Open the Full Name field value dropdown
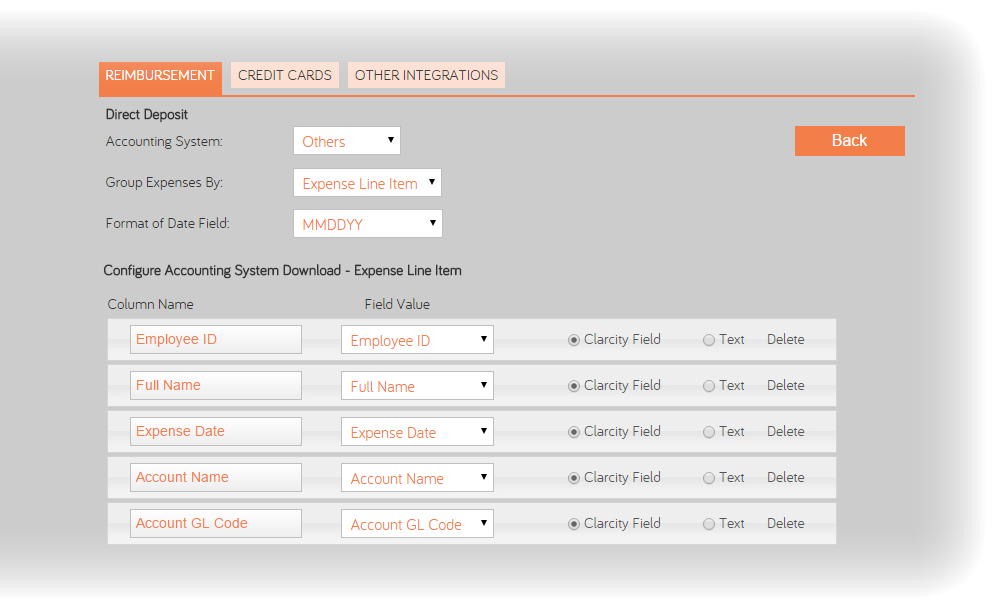This screenshot has width=996, height=609. [417, 386]
